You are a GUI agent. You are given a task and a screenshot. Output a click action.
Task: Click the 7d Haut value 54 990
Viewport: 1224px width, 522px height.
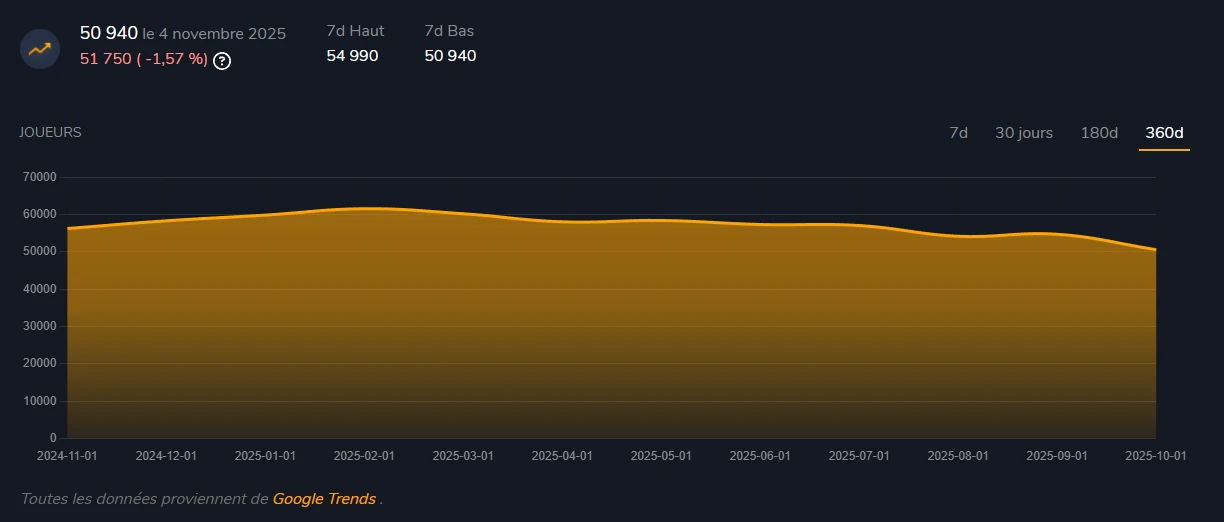352,56
